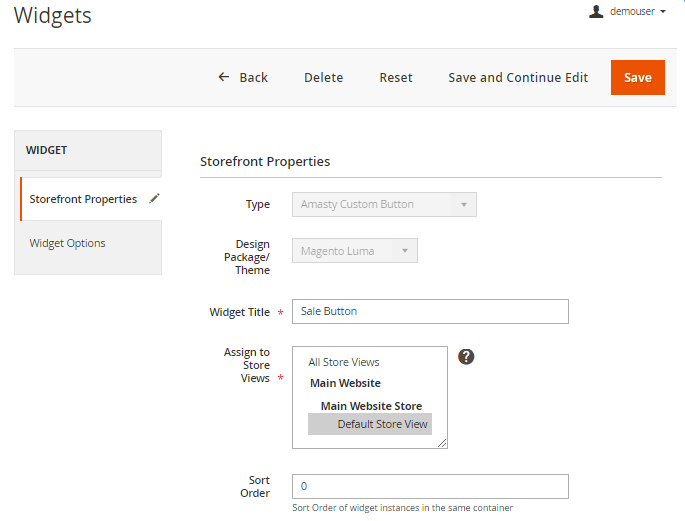
Task: Select Default Store View in list
Action: (x=381, y=424)
